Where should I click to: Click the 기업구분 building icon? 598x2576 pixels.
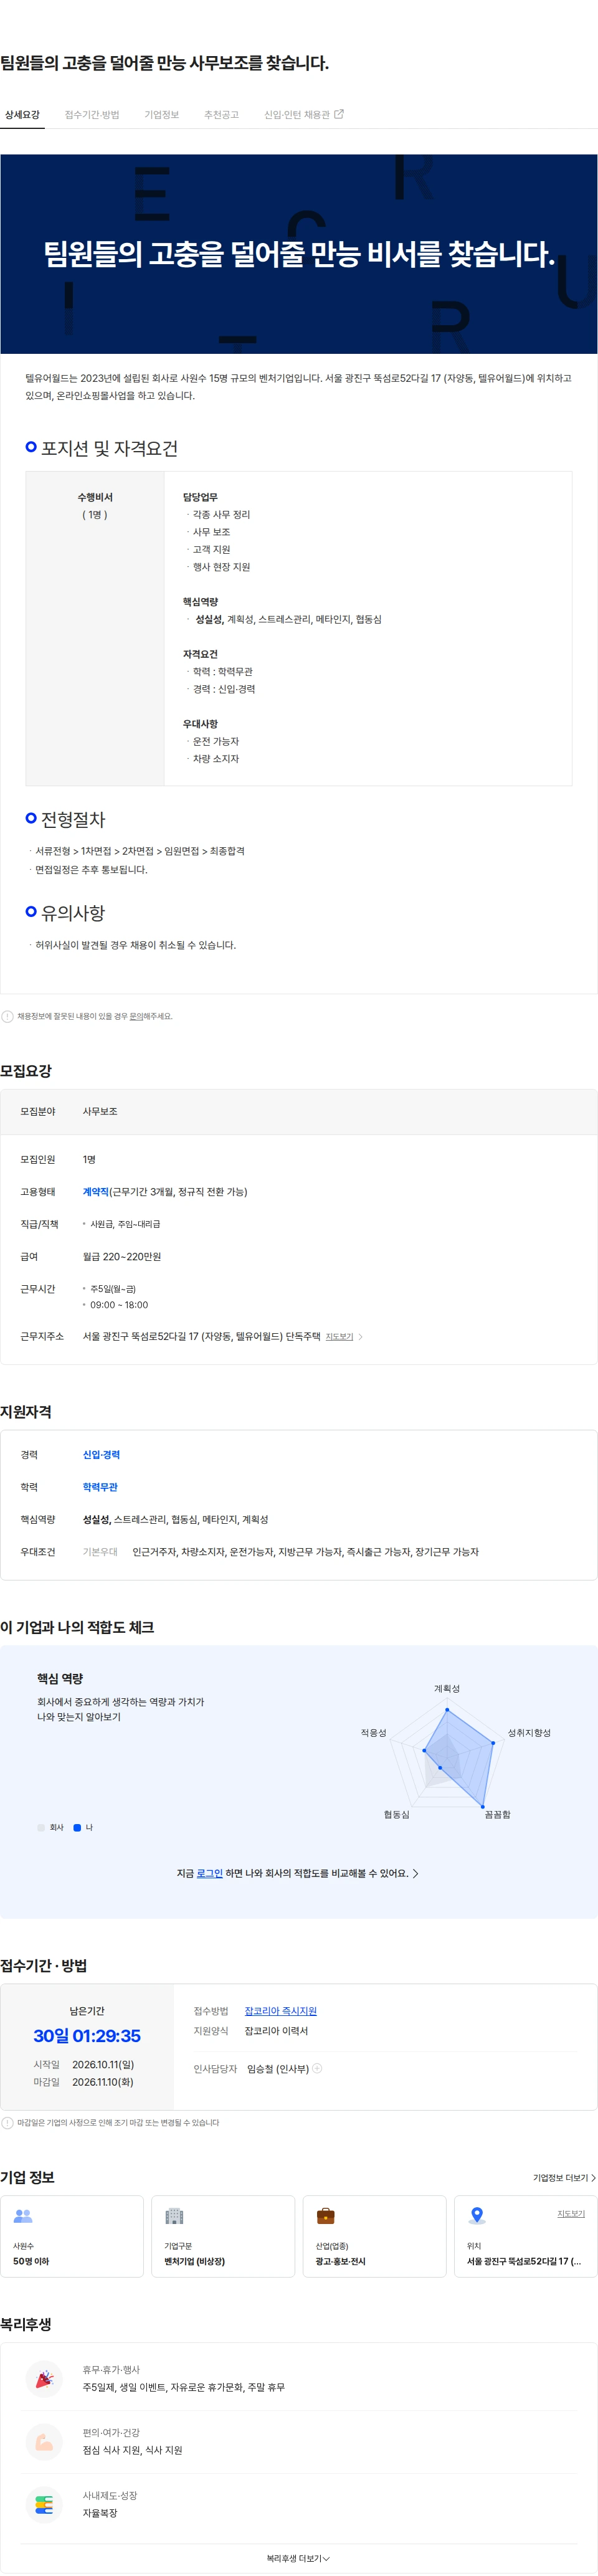click(x=174, y=2216)
